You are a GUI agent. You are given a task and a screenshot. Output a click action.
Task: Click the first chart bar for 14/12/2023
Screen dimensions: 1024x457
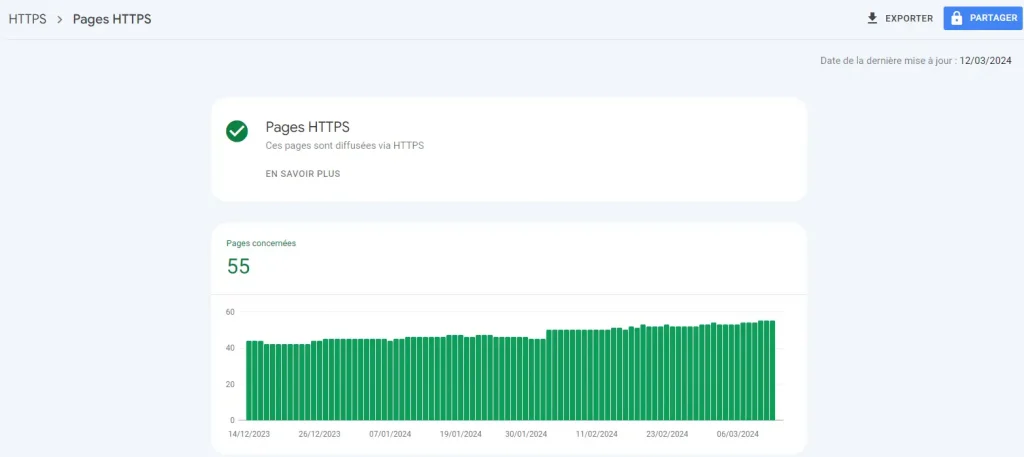coord(249,381)
